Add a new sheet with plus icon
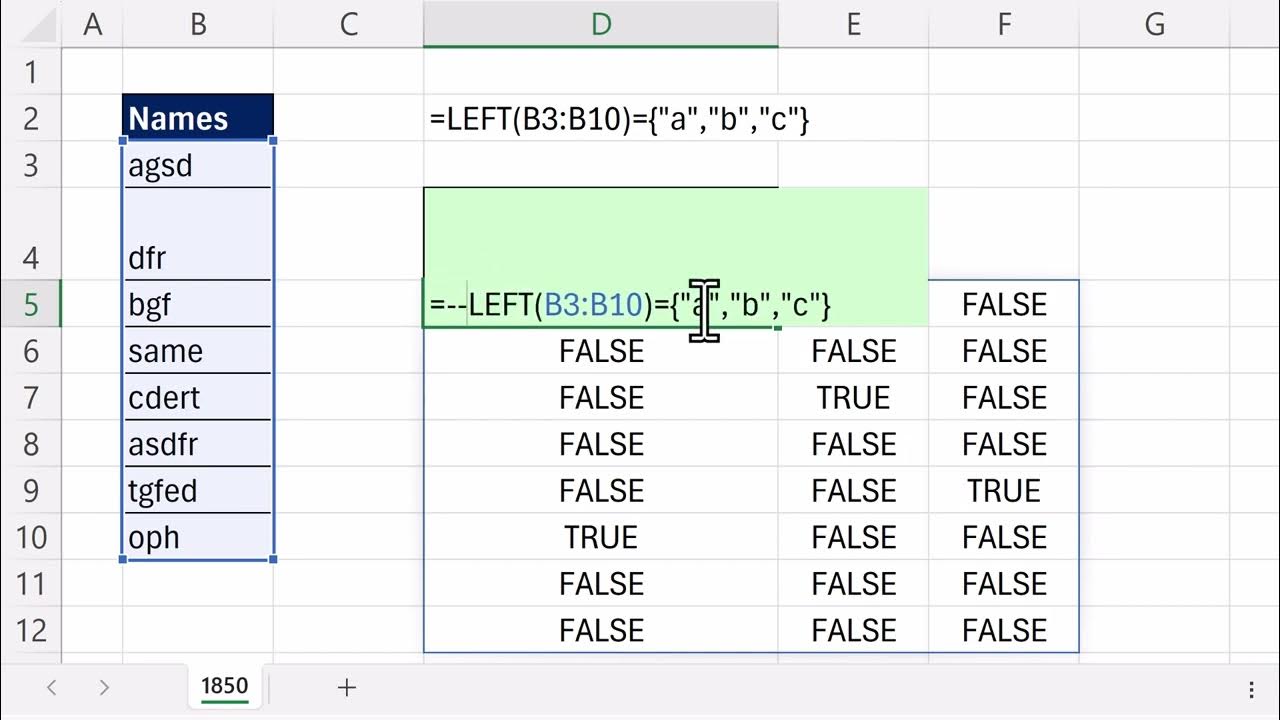The width and height of the screenshot is (1280, 720). [347, 687]
